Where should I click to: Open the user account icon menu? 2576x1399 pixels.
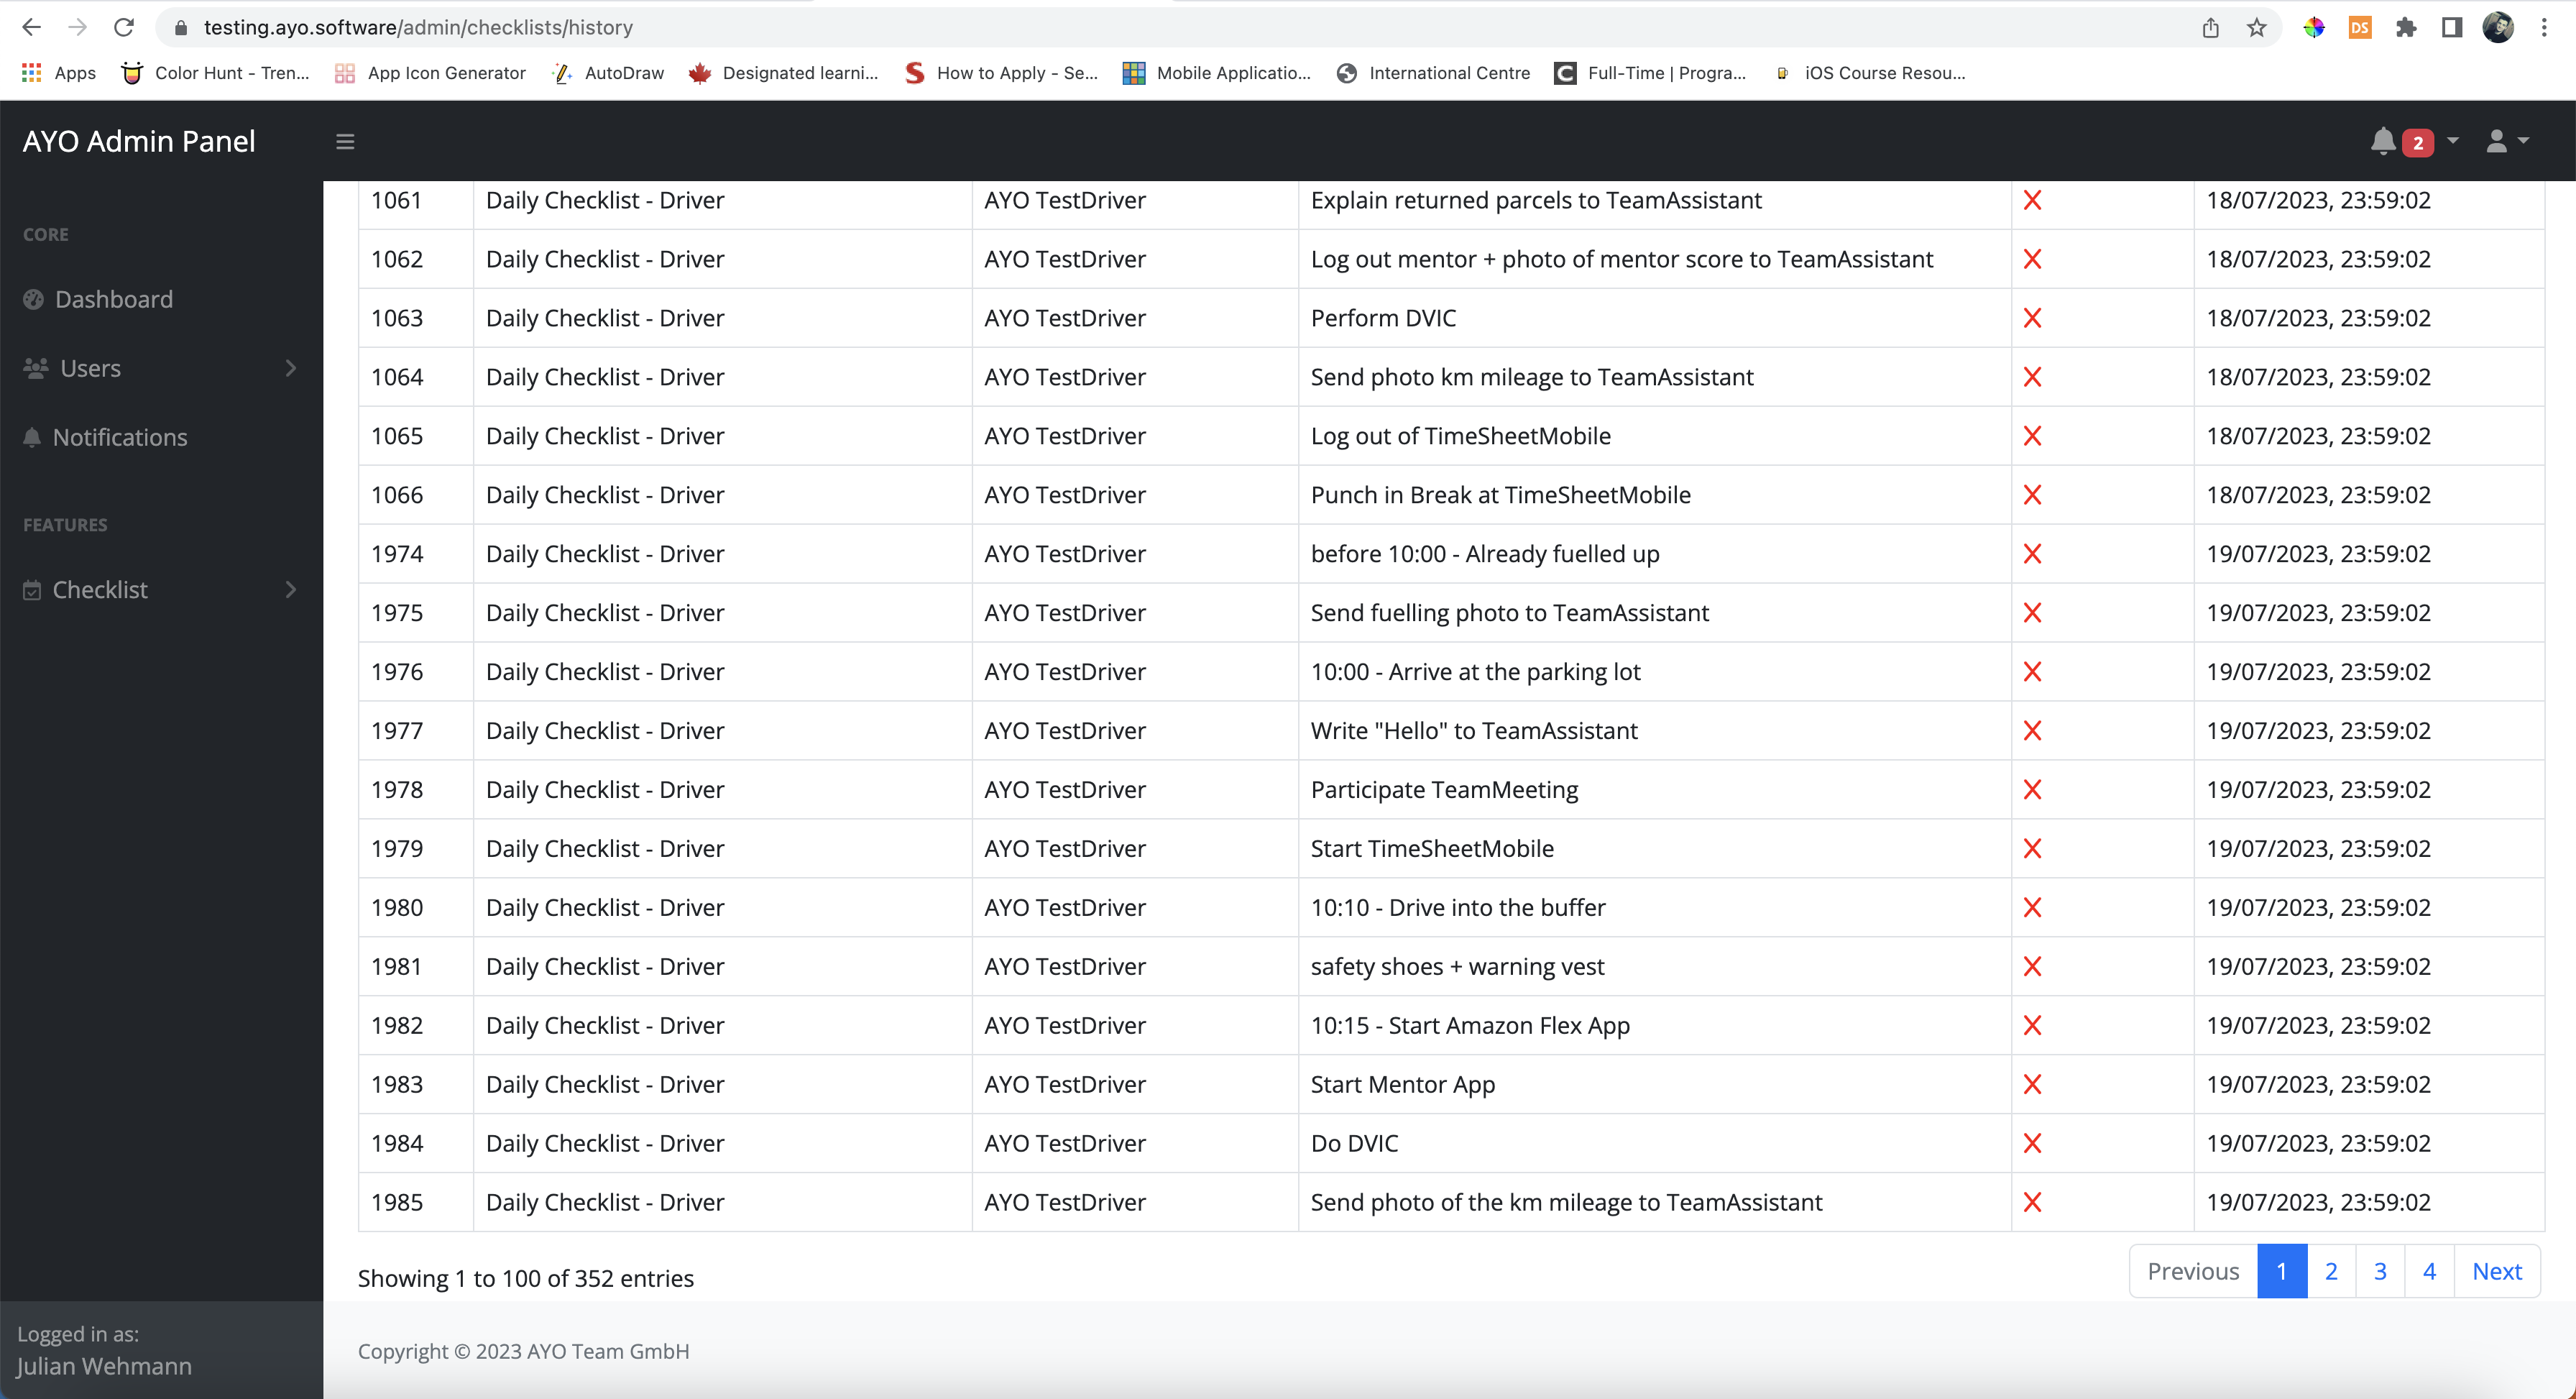tap(2497, 142)
